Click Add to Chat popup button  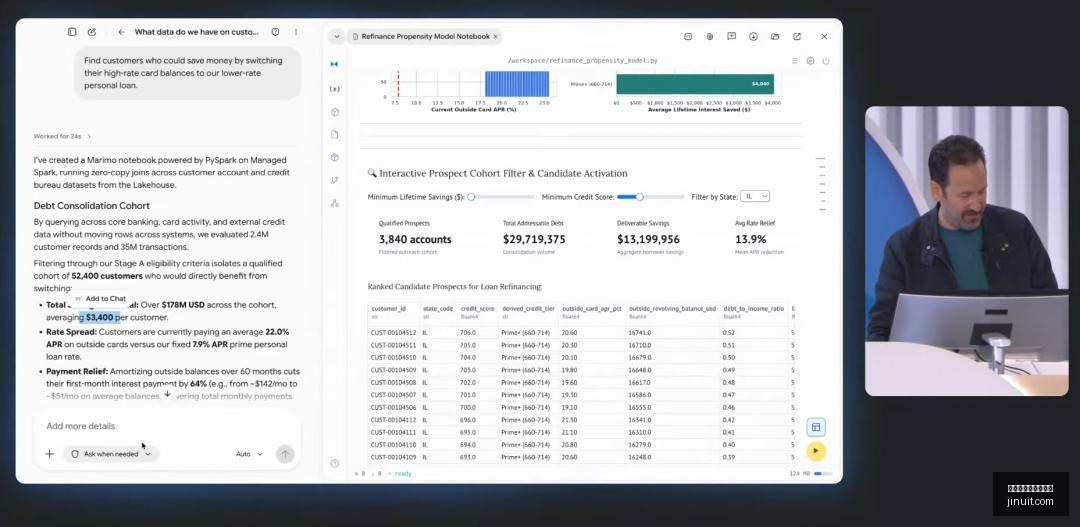[x=101, y=299]
